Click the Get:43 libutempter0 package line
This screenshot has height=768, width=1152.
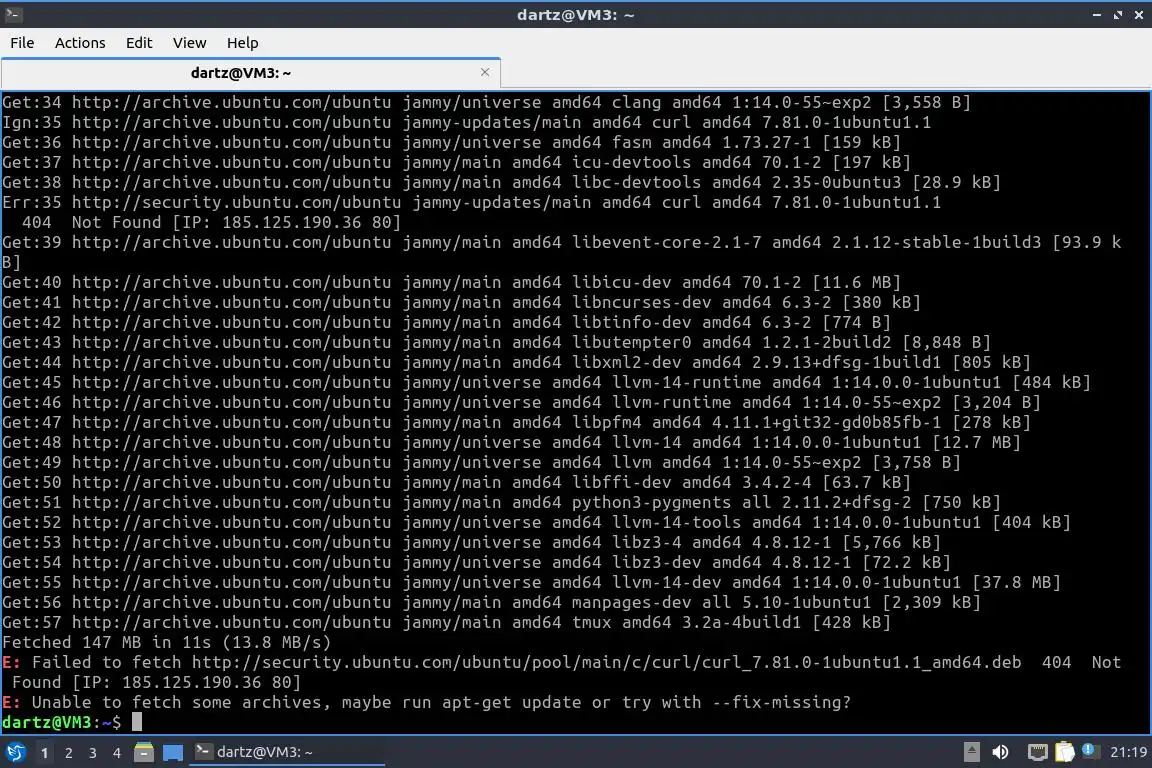pos(497,342)
